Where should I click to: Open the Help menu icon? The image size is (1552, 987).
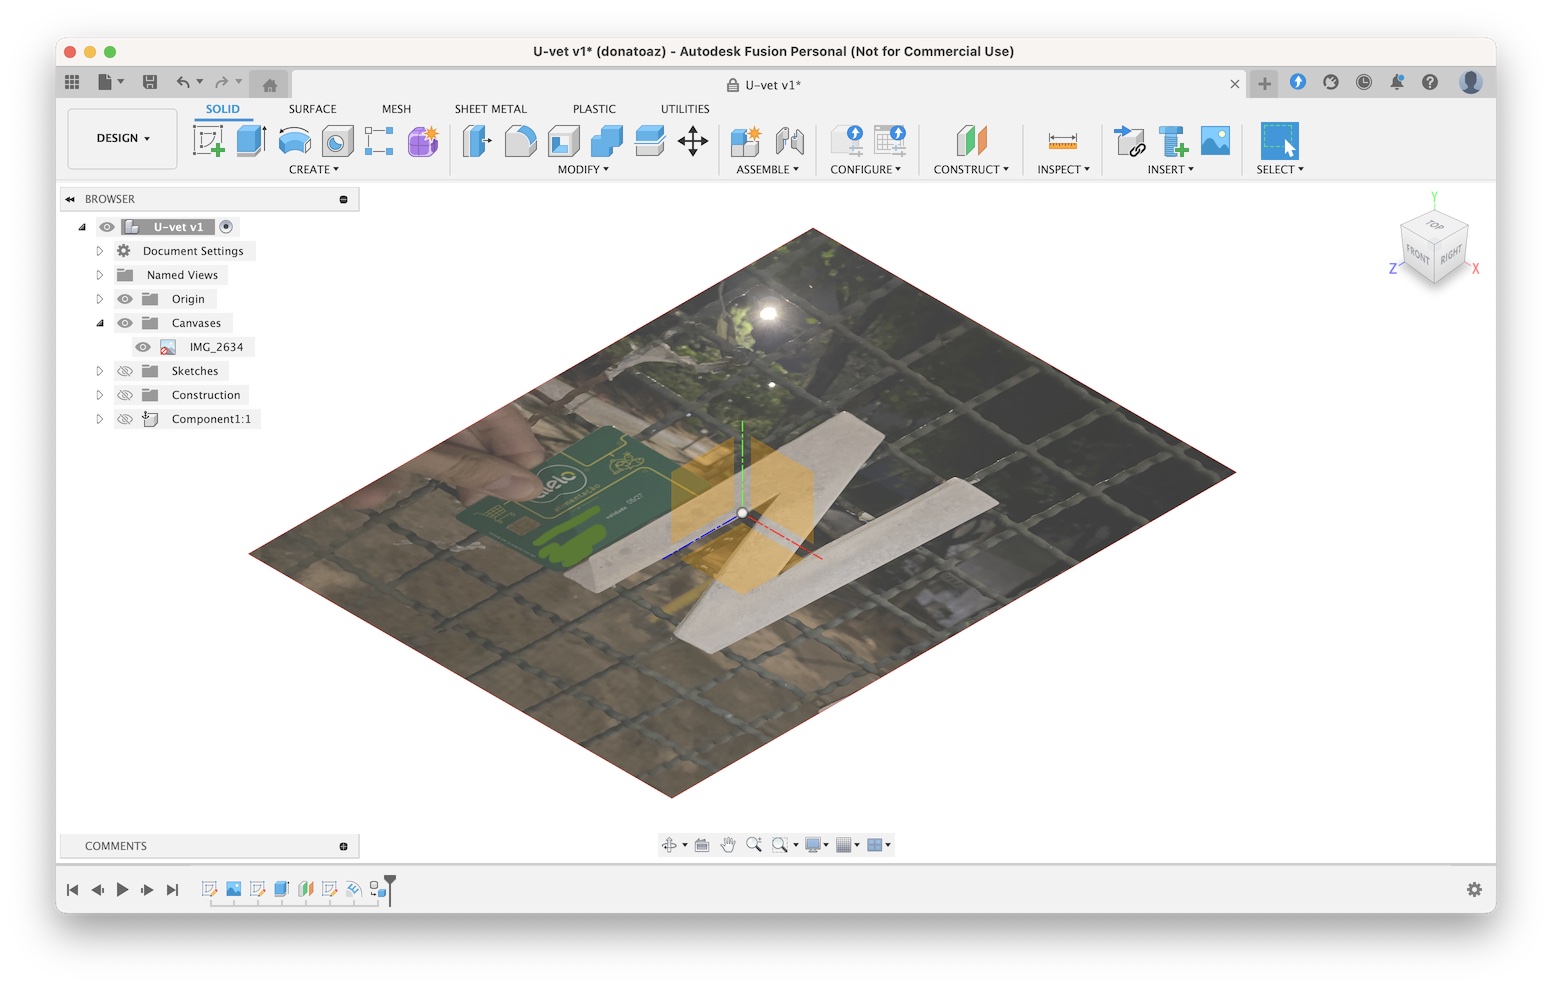(x=1430, y=82)
